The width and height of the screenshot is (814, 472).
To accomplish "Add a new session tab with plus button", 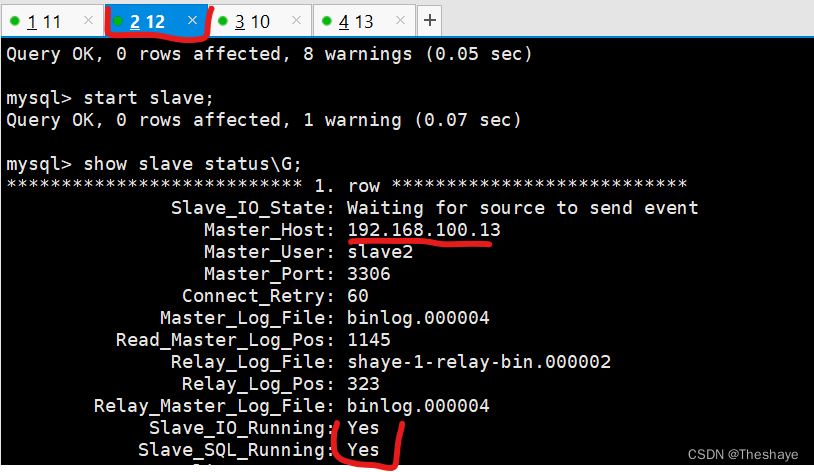I will [429, 21].
